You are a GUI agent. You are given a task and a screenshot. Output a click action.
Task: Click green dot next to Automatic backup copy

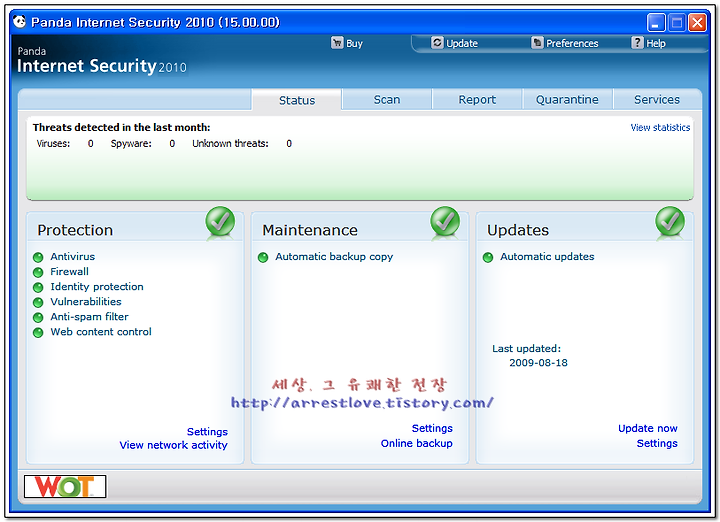pyautogui.click(x=263, y=257)
